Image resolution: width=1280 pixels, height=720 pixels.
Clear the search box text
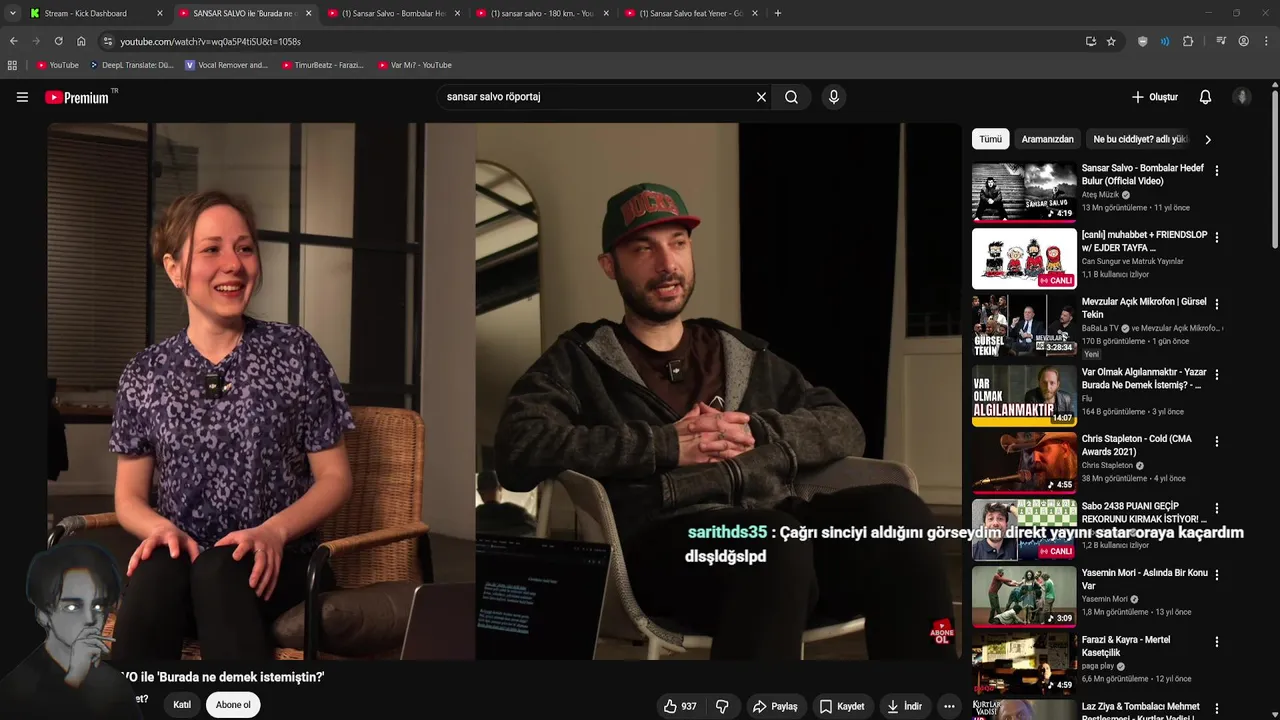(x=761, y=97)
